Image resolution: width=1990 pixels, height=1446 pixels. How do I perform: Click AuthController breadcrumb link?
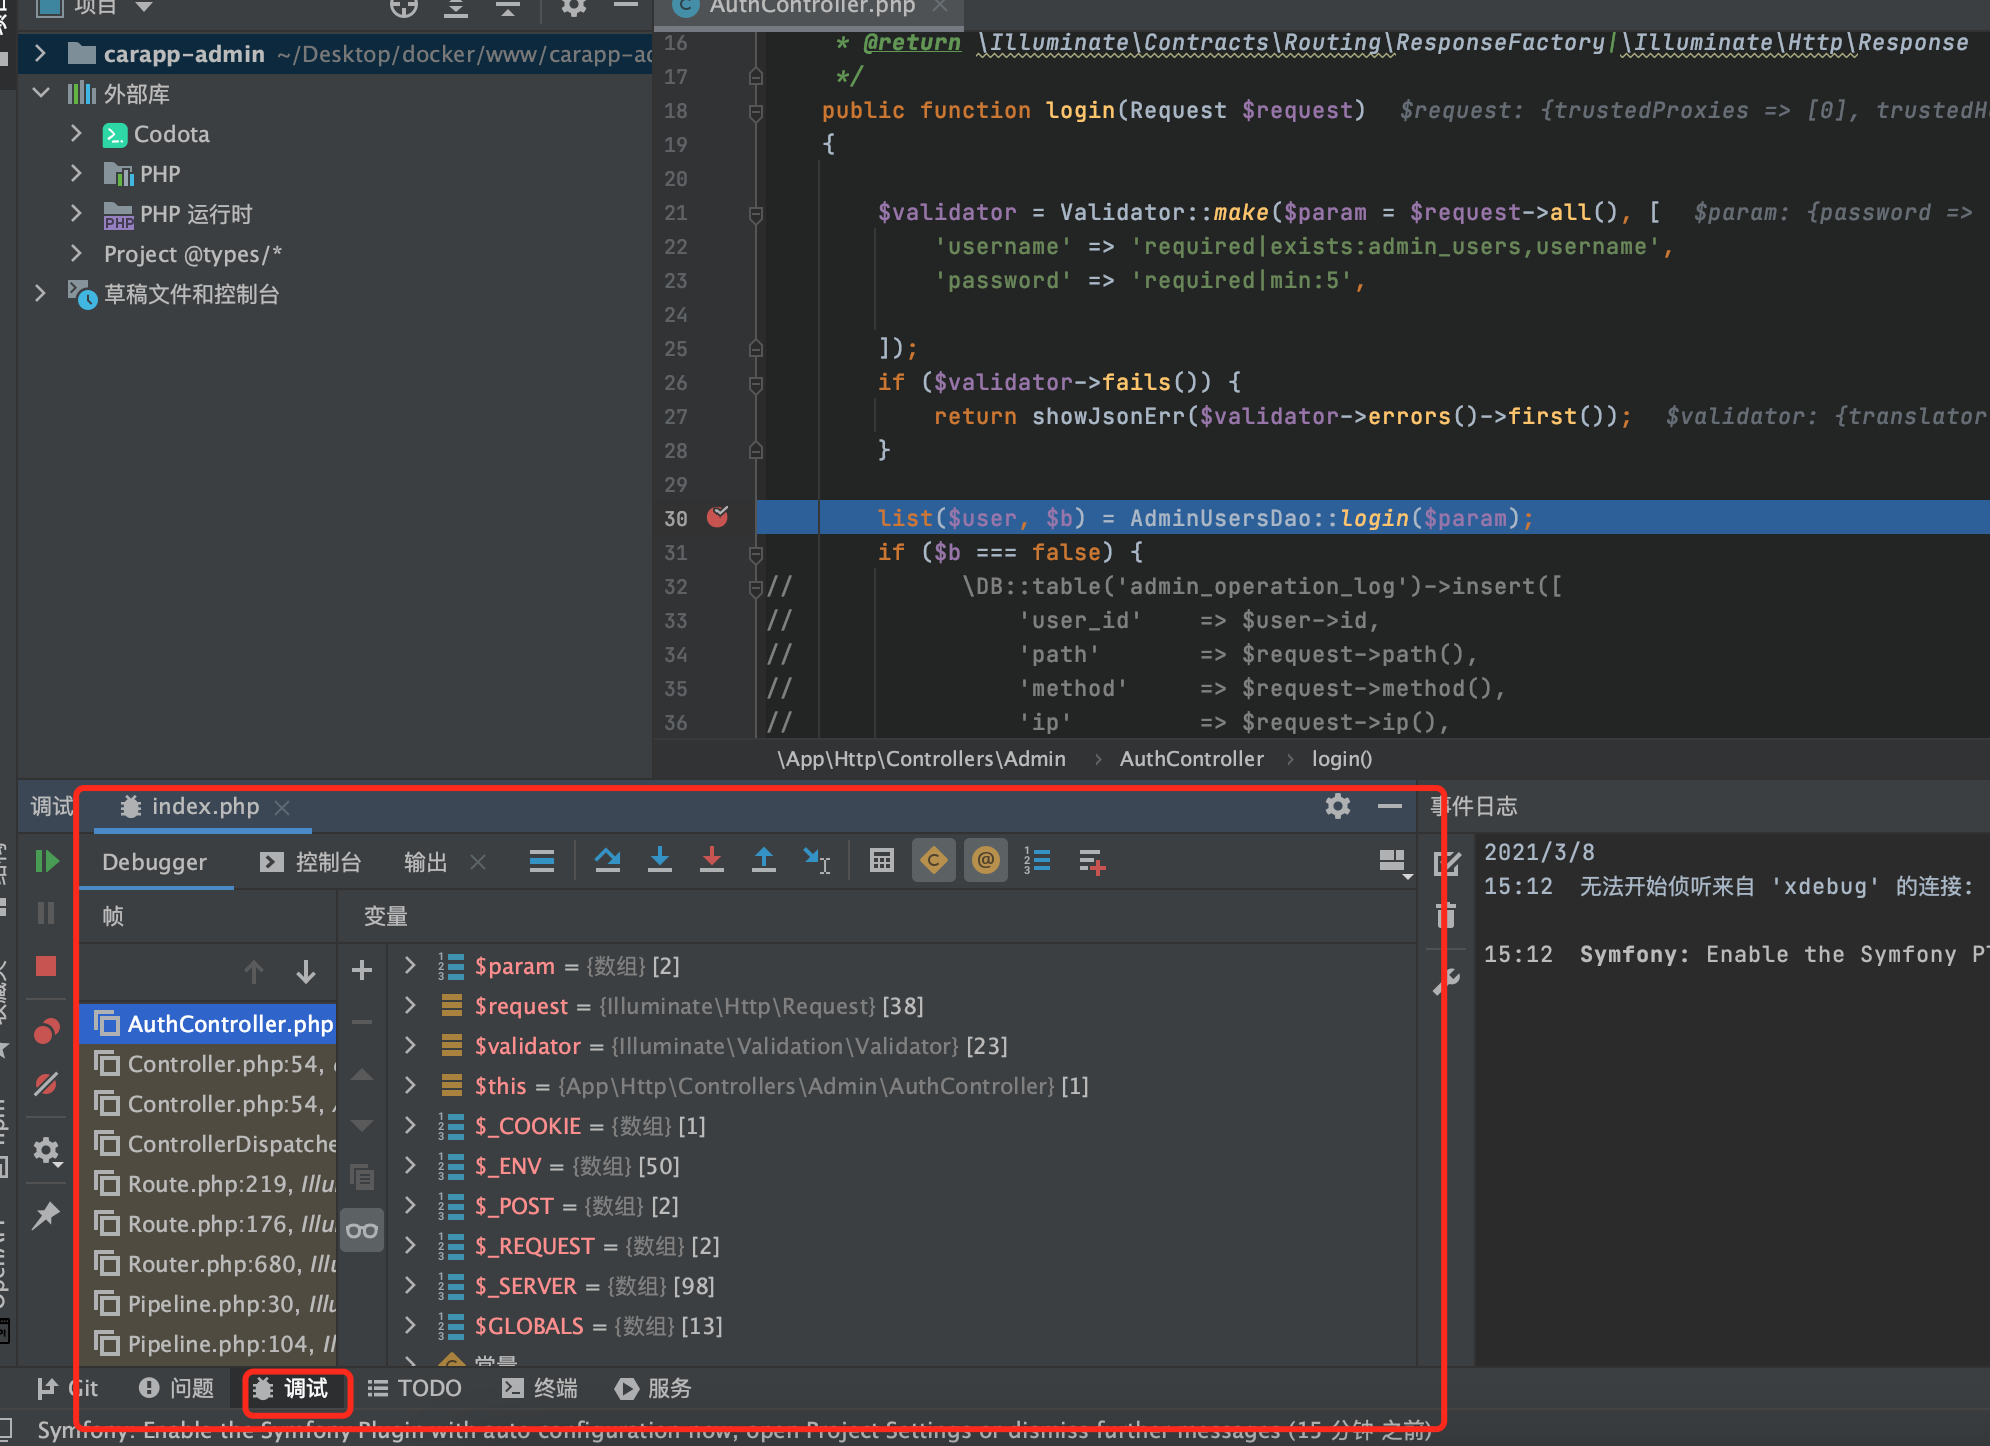[1191, 759]
